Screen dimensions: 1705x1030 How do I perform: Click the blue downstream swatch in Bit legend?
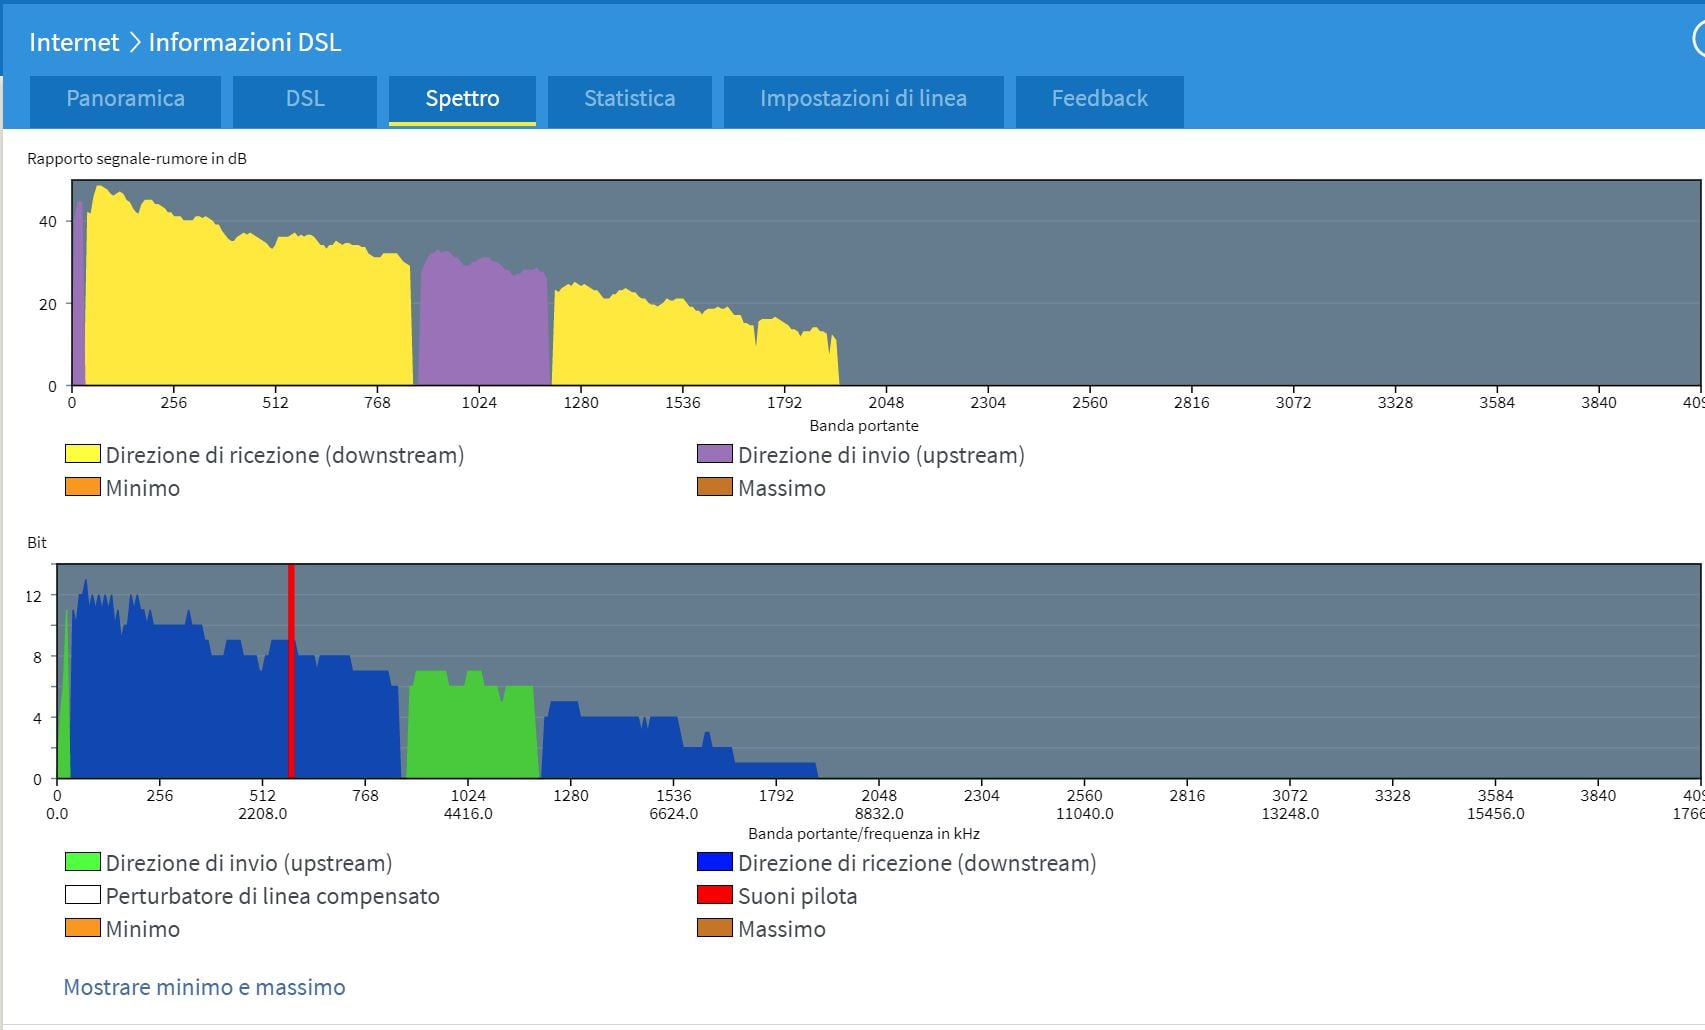click(x=714, y=862)
